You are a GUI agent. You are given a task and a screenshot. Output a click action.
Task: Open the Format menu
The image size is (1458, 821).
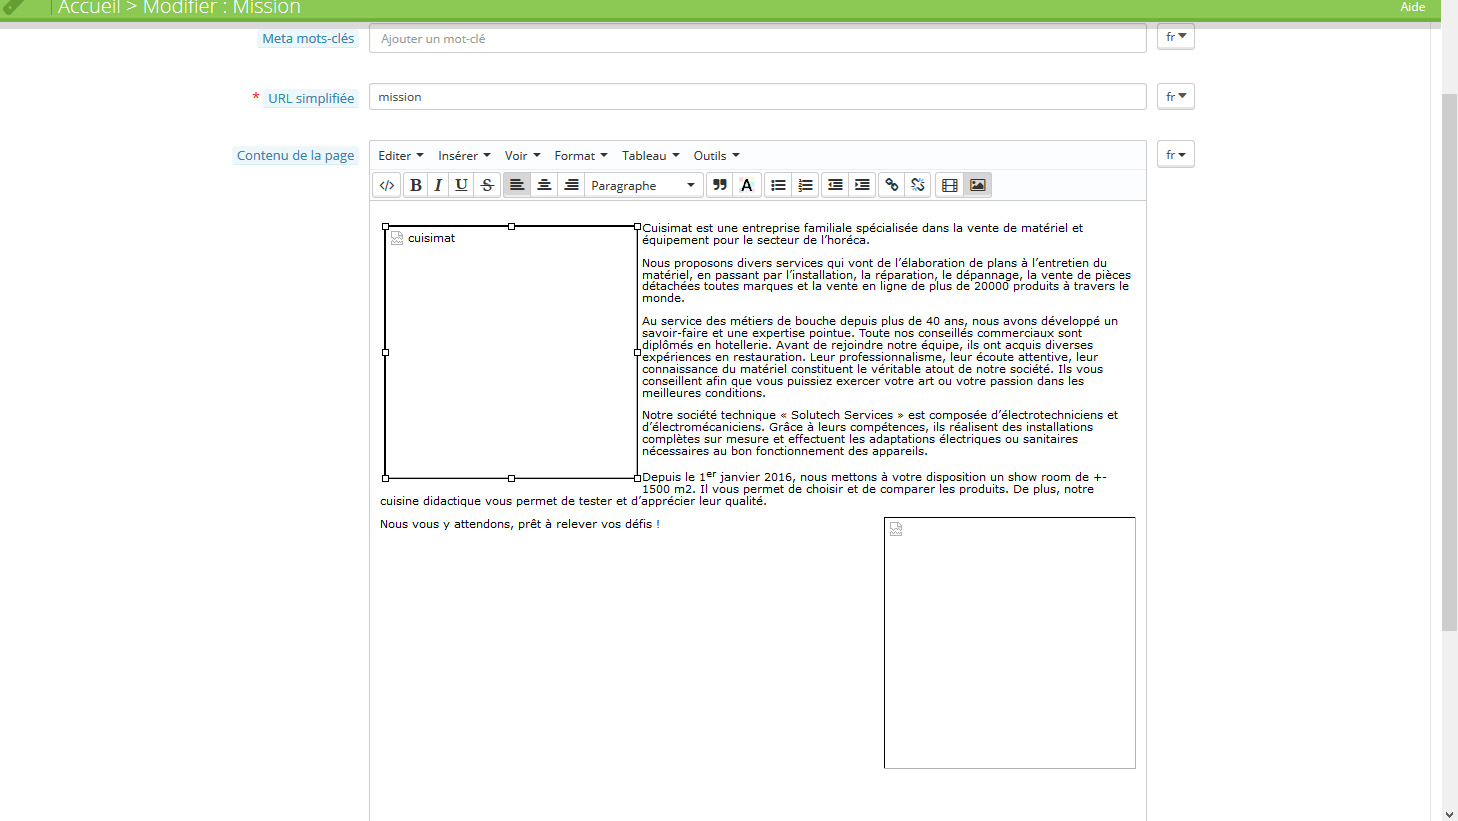click(x=581, y=155)
